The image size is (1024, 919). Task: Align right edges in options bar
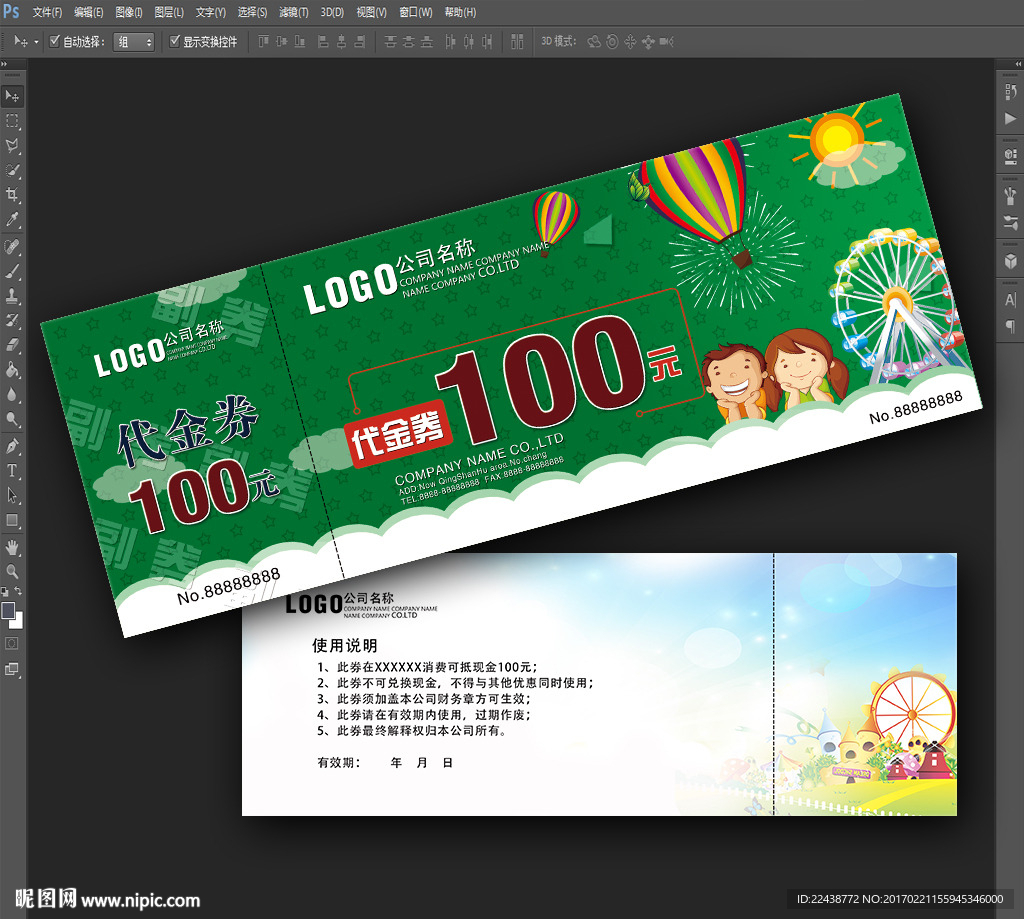click(359, 42)
